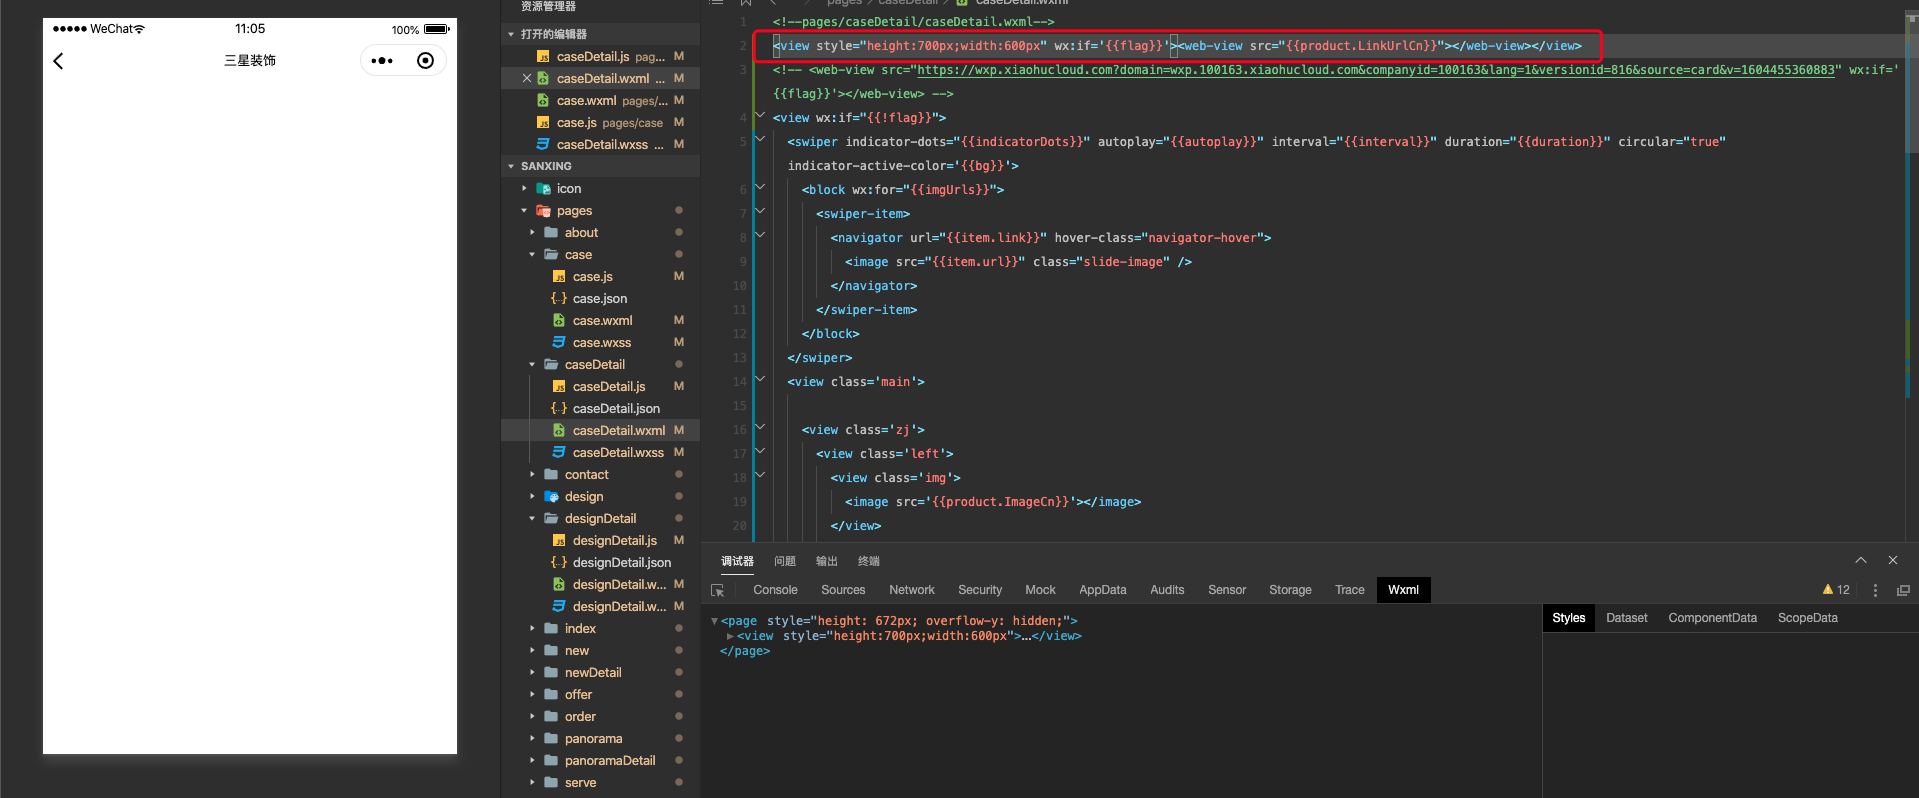This screenshot has height=798, width=1919.
Task: Select the Styles sub-tab
Action: pyautogui.click(x=1568, y=618)
